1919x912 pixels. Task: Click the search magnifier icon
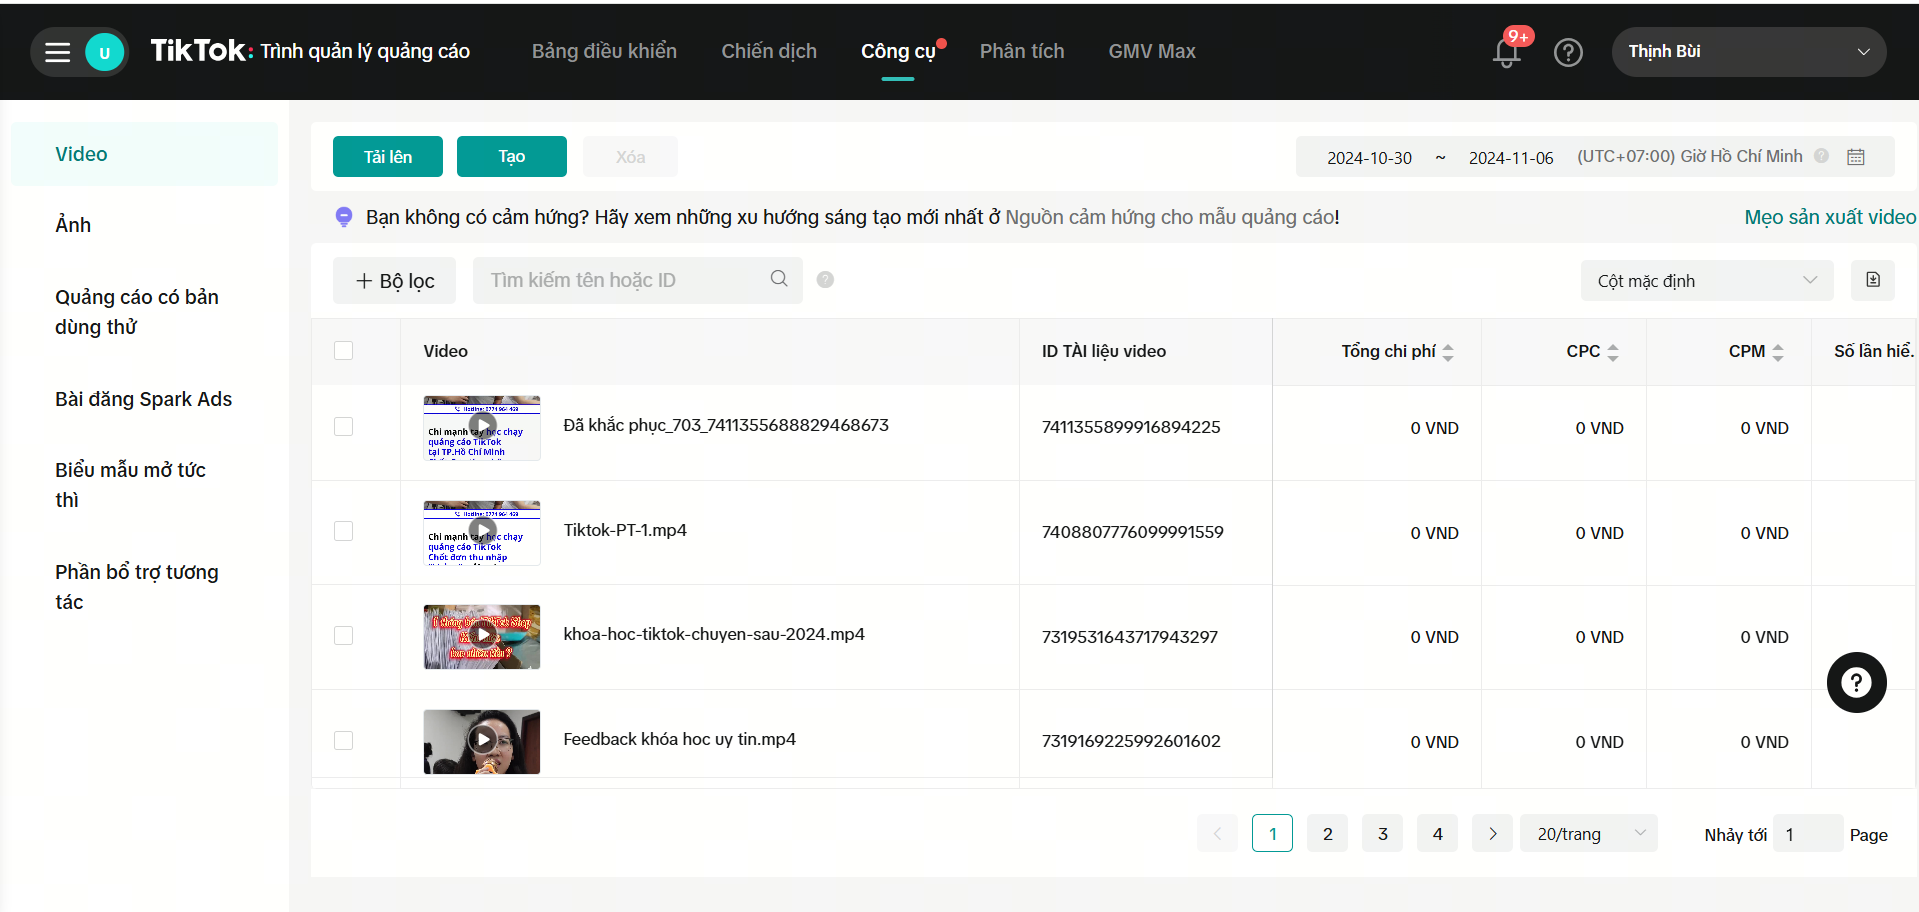(779, 279)
